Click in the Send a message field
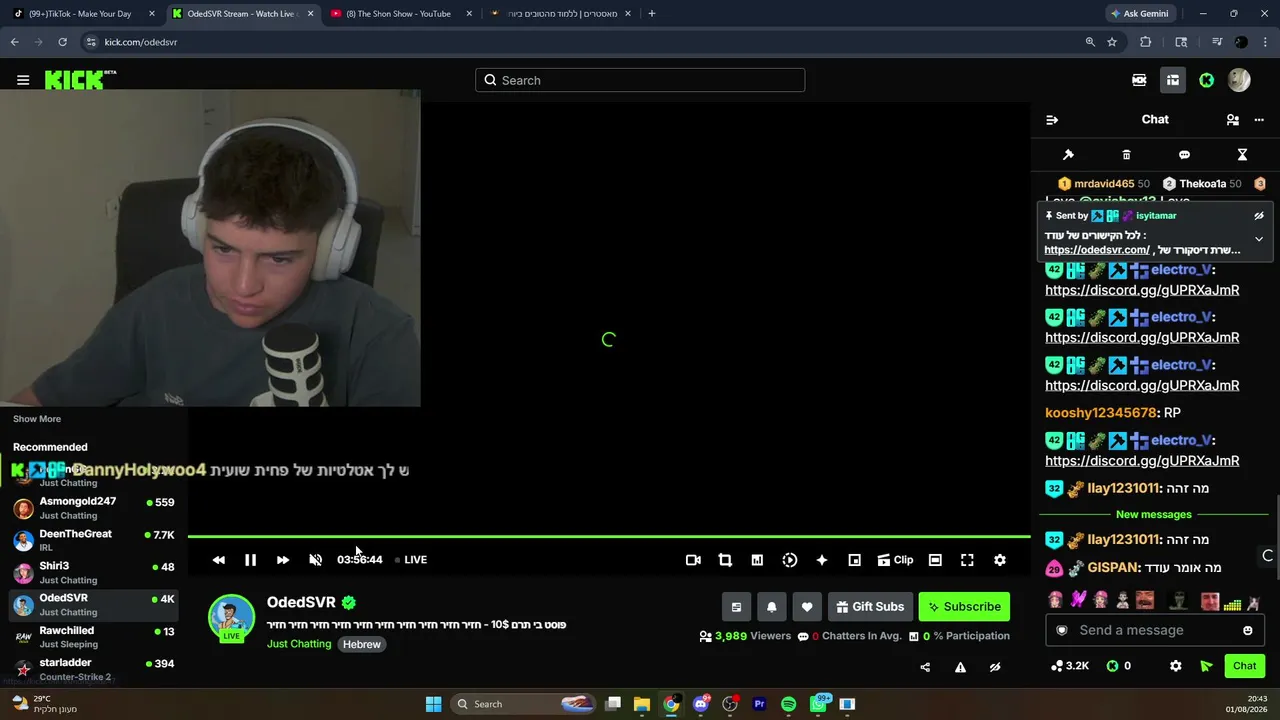The height and width of the screenshot is (720, 1280). click(1155, 630)
